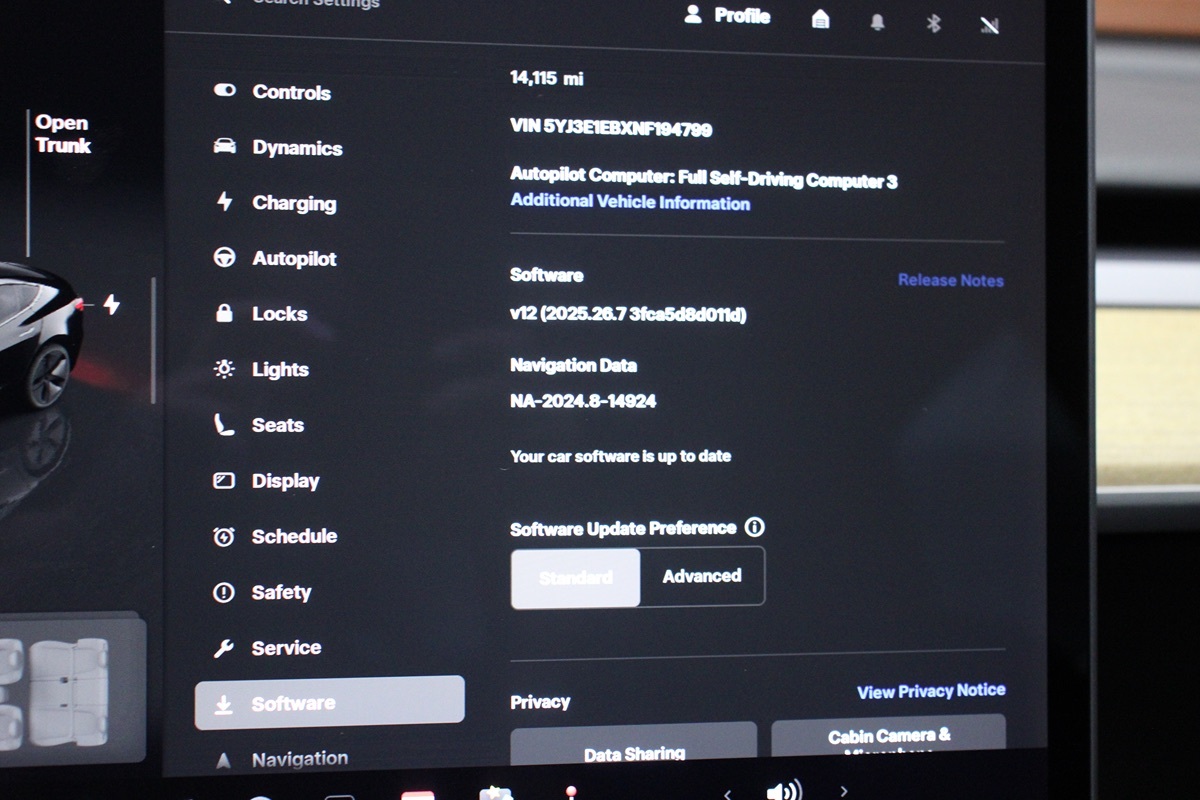Open Bluetooth settings from status bar
The height and width of the screenshot is (800, 1200).
(x=933, y=23)
